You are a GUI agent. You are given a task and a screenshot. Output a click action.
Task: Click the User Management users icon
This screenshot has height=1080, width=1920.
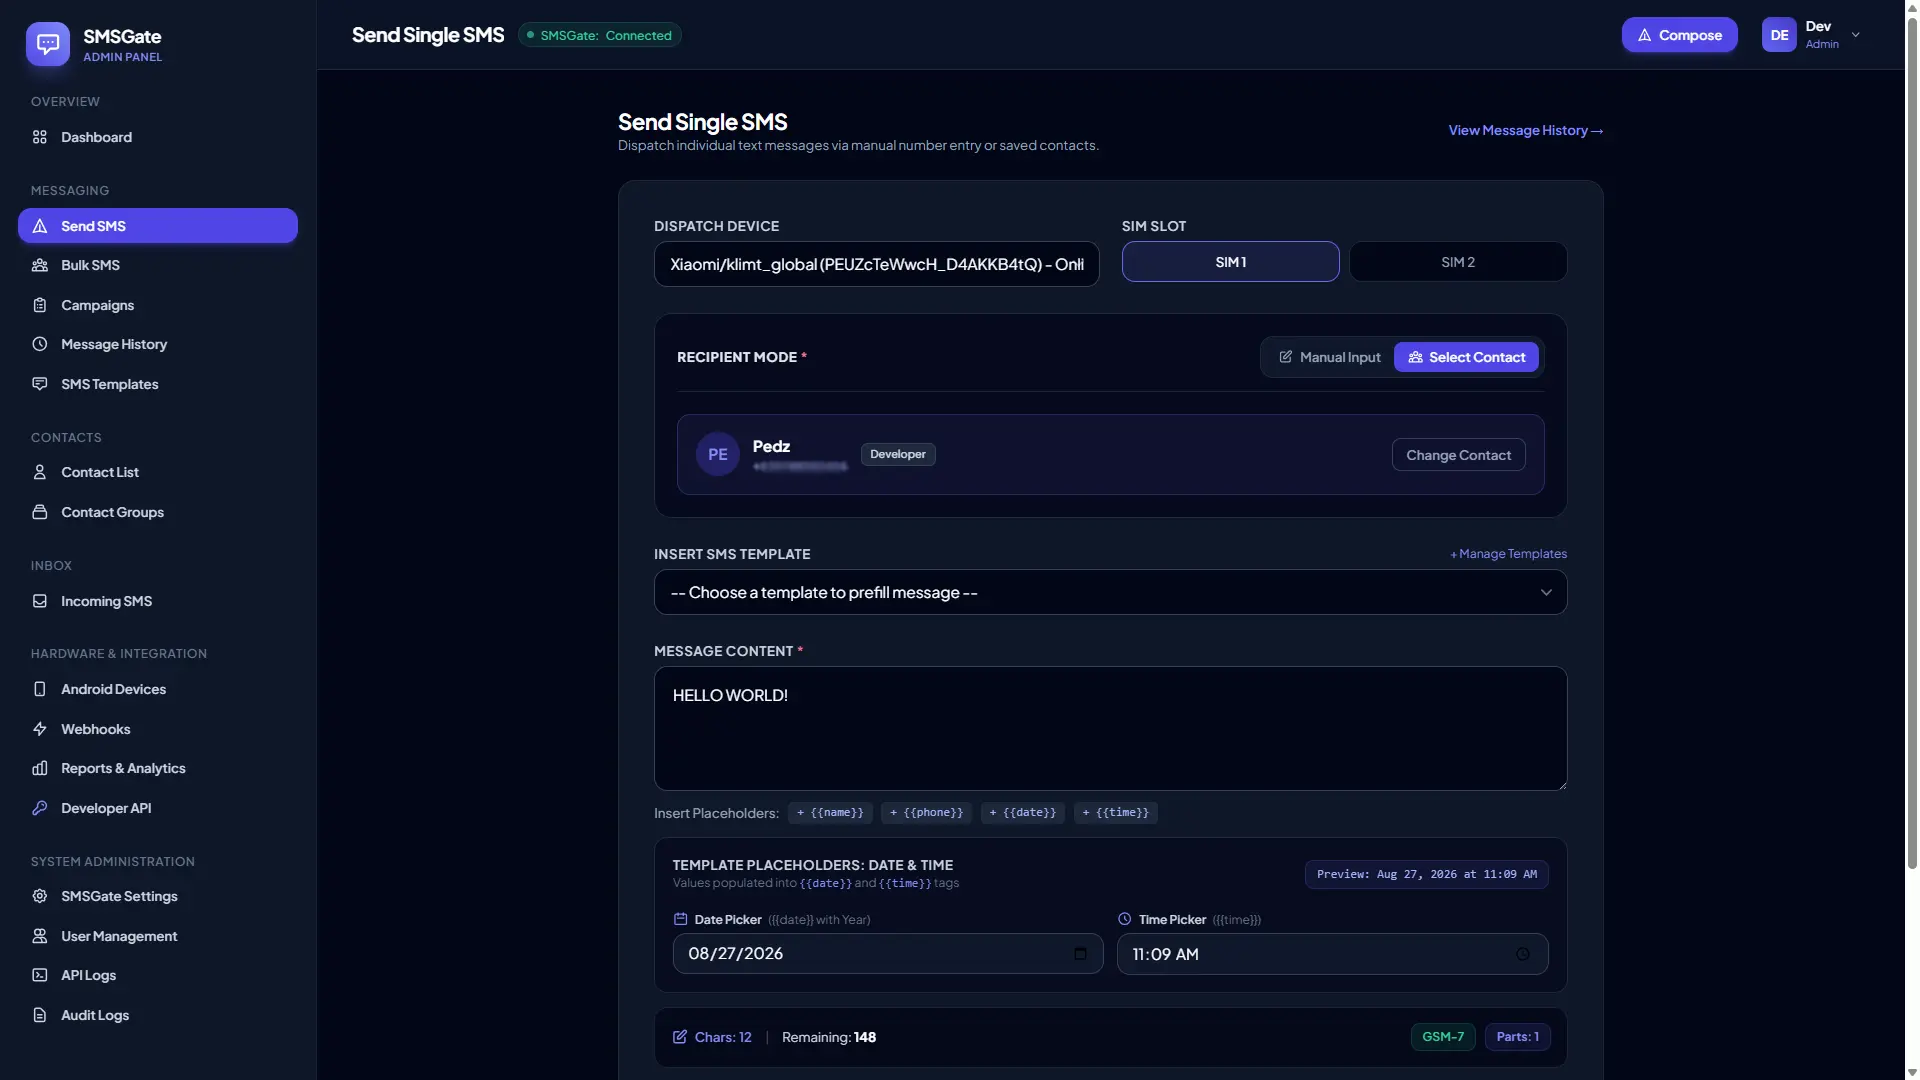[40, 936]
